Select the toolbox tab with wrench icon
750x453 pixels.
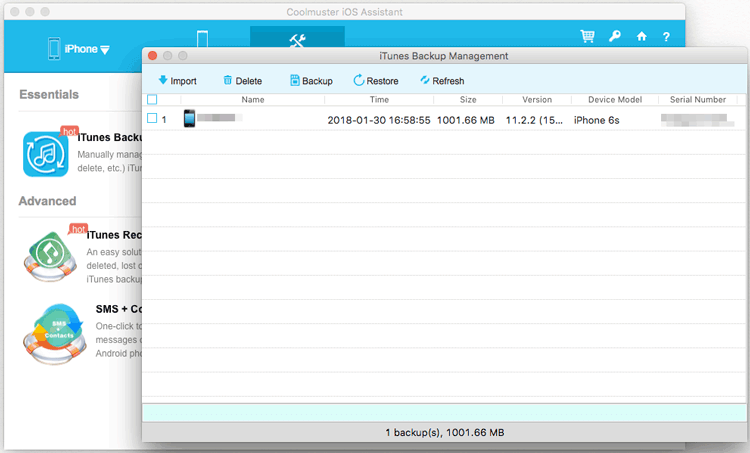pos(297,37)
